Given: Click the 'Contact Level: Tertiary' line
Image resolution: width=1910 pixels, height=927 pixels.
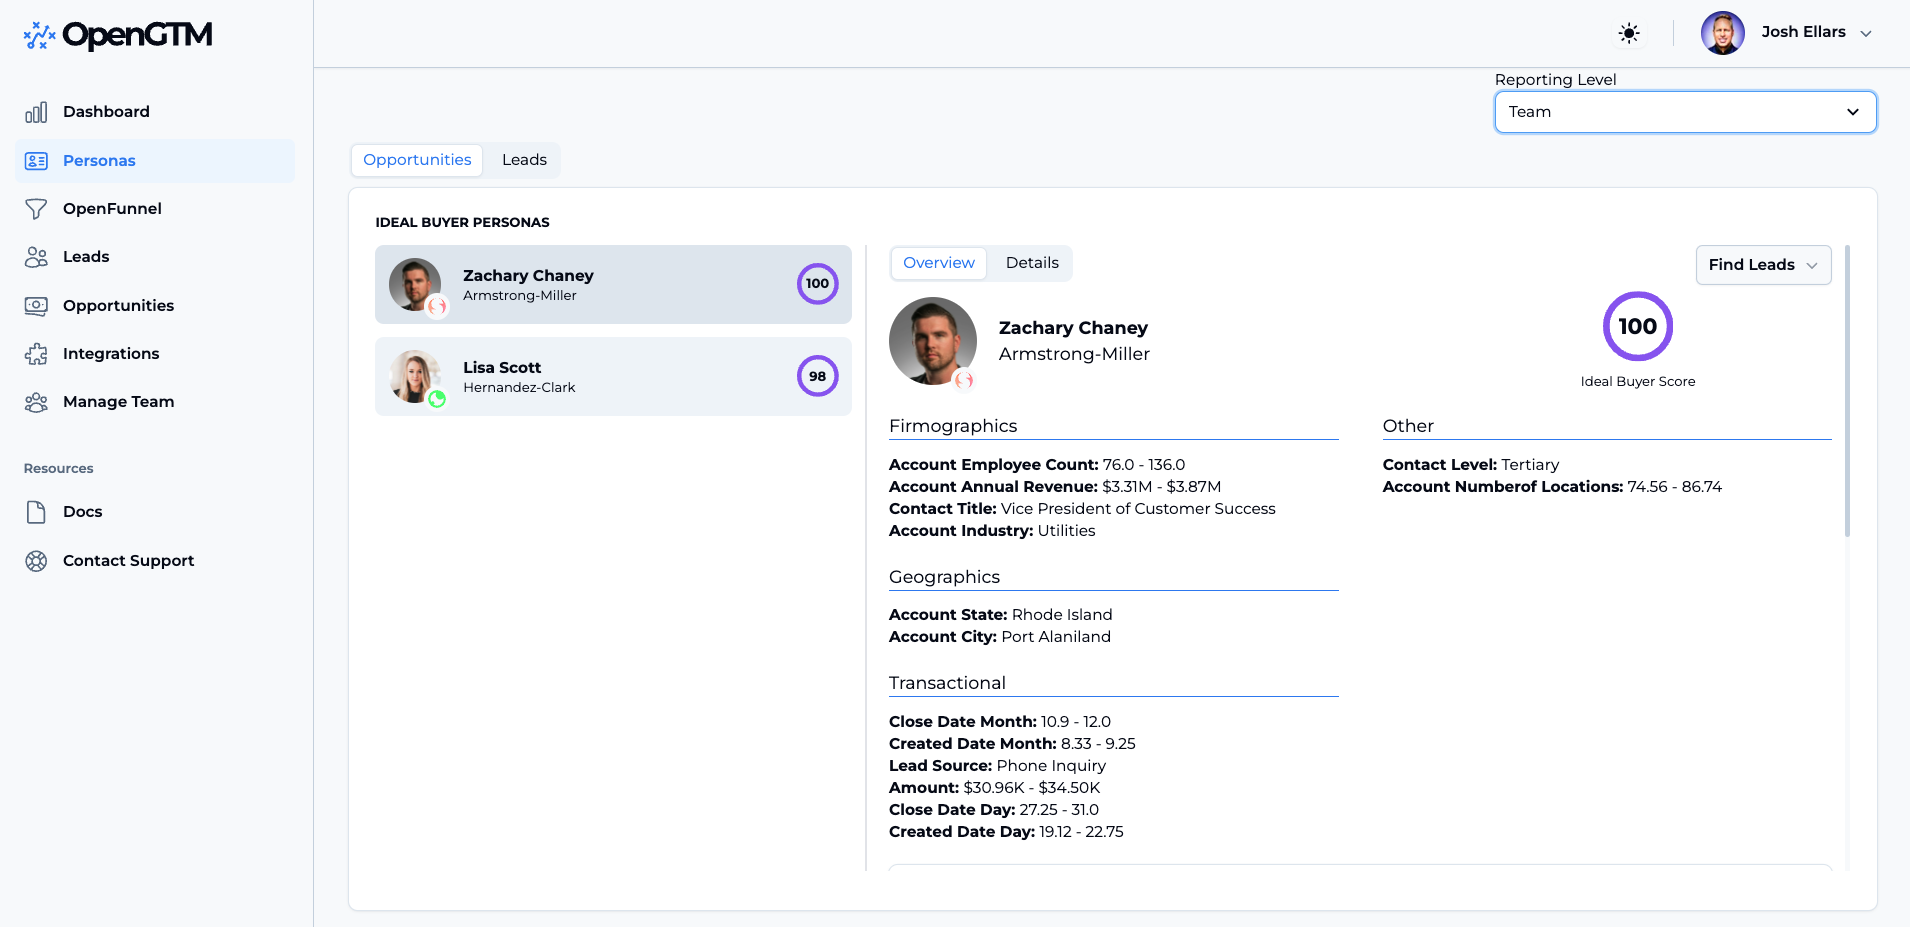Looking at the screenshot, I should [x=1471, y=465].
